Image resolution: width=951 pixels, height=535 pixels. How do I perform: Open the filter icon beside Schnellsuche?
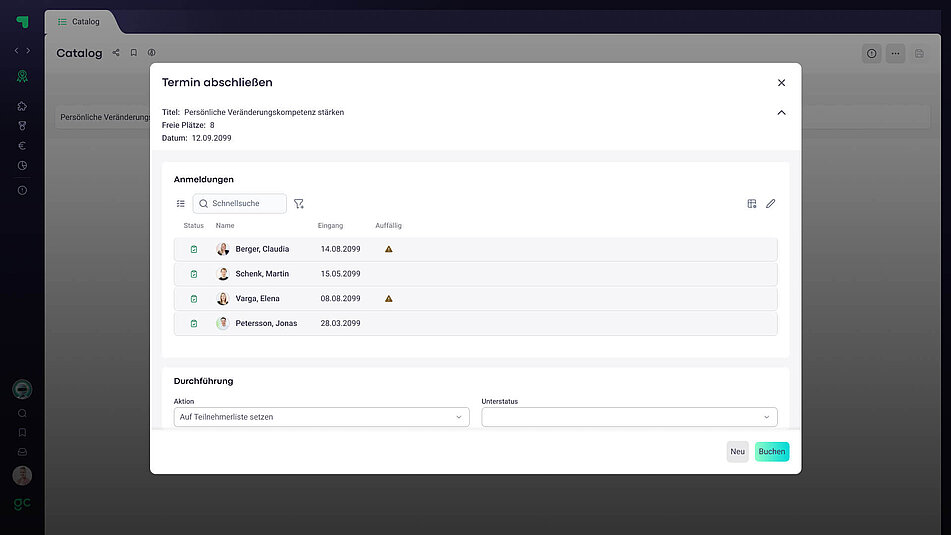(298, 204)
